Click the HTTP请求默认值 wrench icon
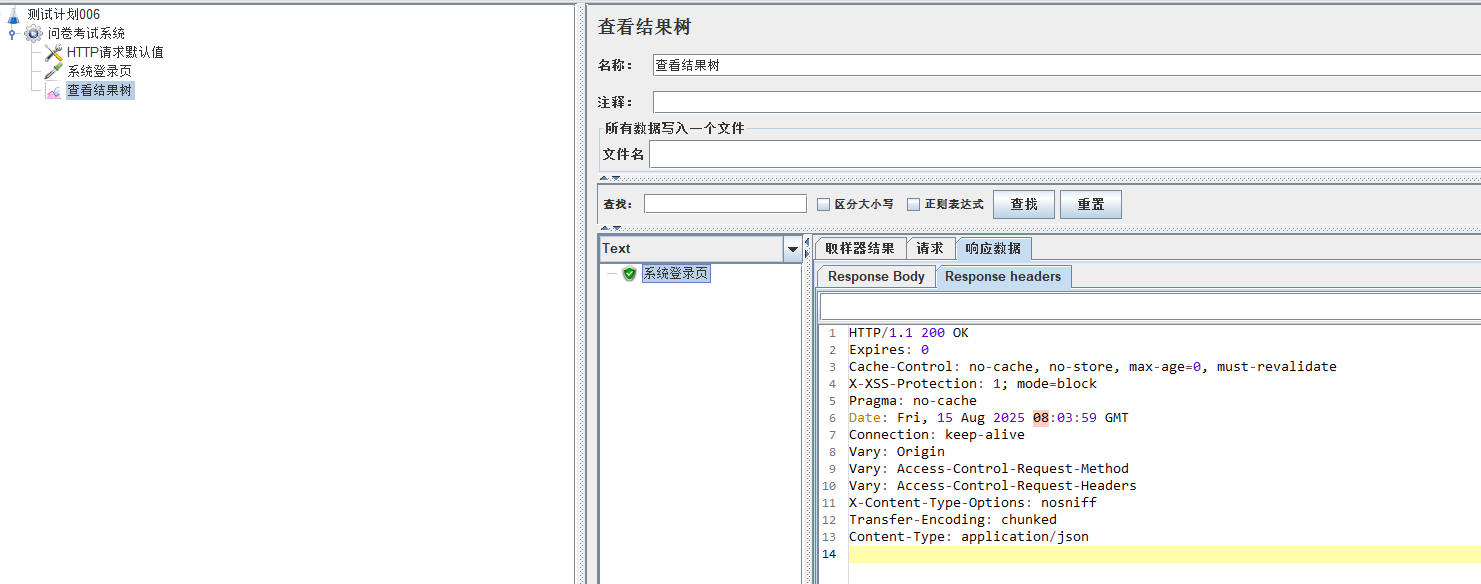Viewport: 1481px width, 584px height. [53, 52]
